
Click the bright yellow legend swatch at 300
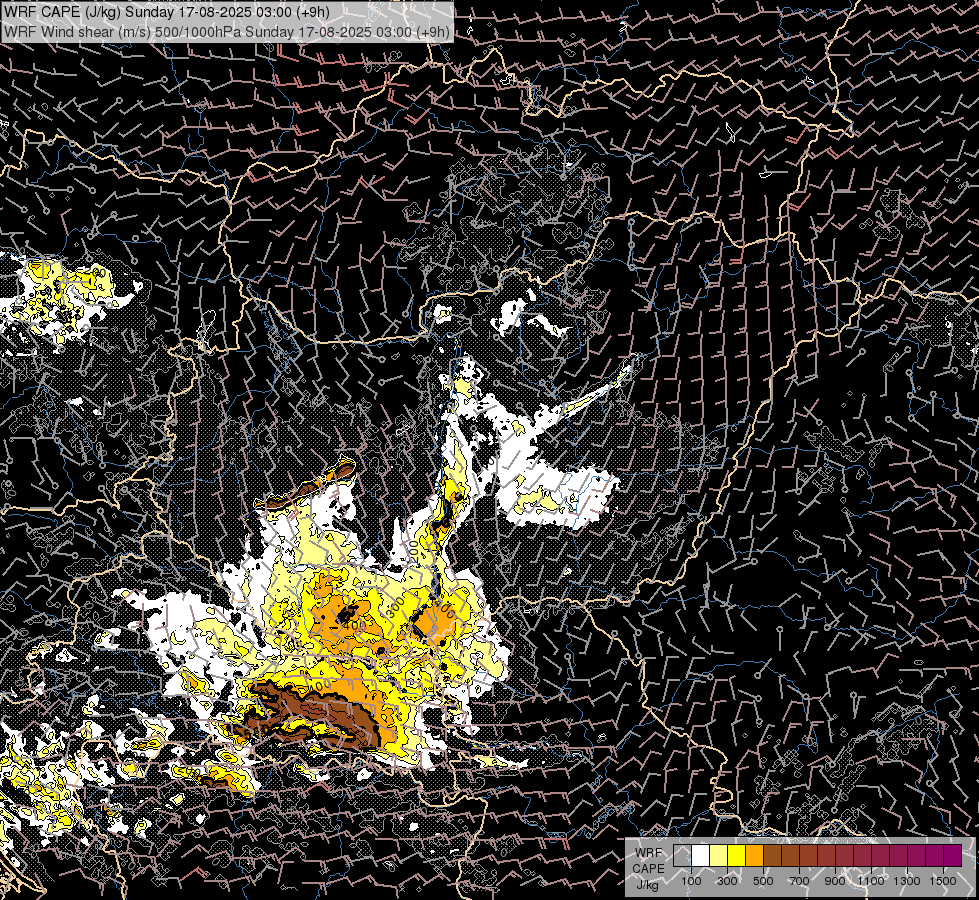736,855
